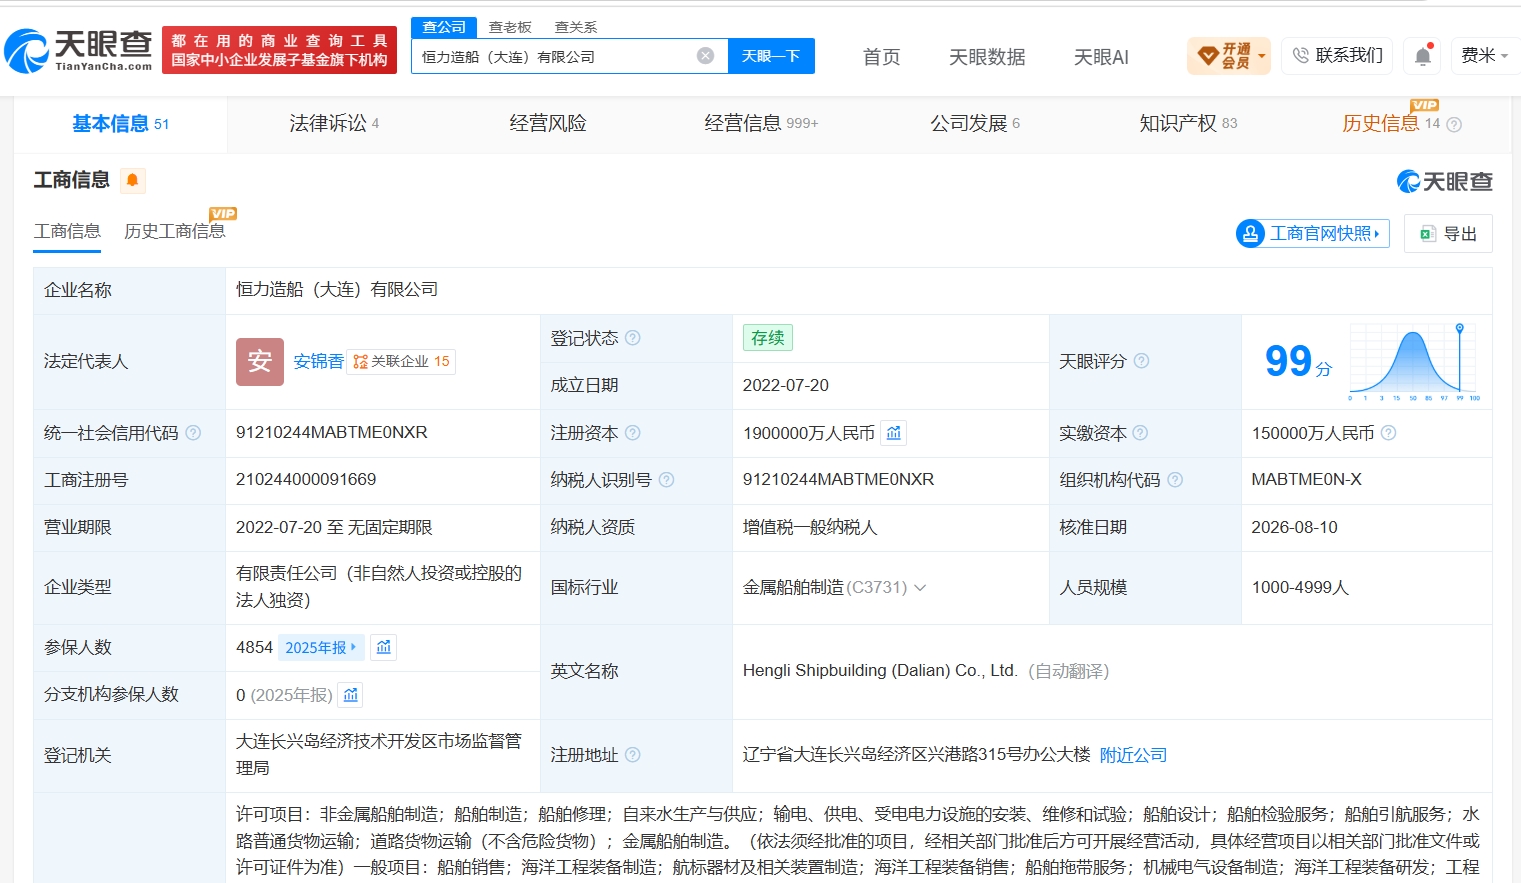Switch to the 查老板 search tab
The width and height of the screenshot is (1521, 883).
510,27
